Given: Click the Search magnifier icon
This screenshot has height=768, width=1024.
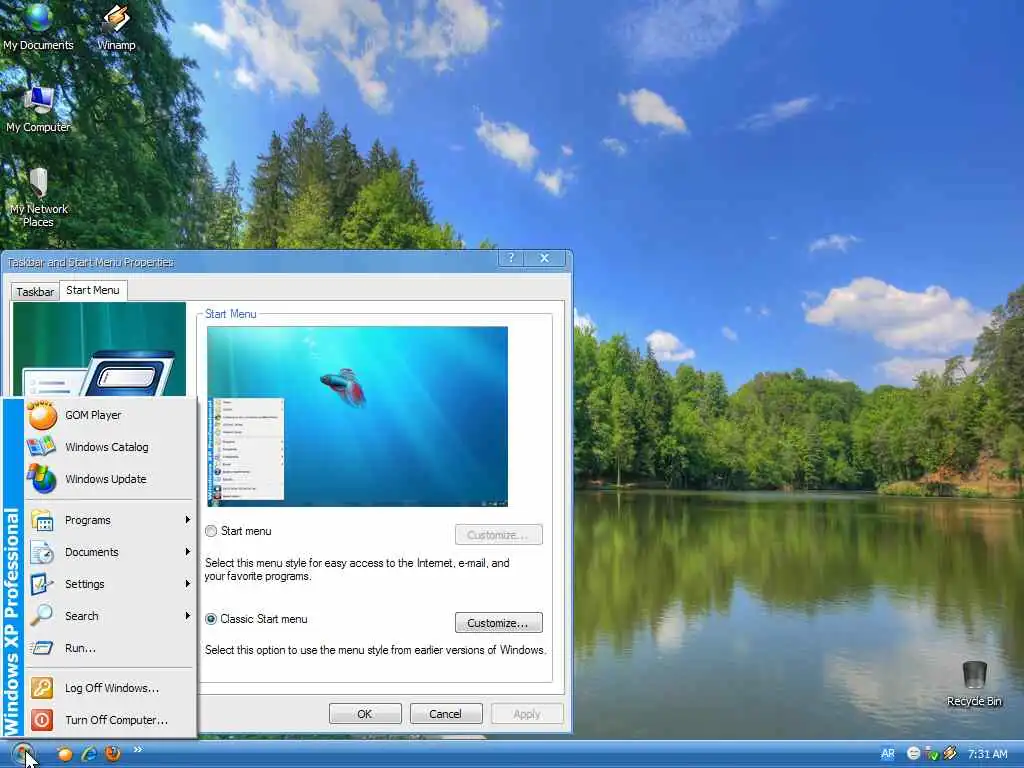Looking at the screenshot, I should click(x=42, y=616).
